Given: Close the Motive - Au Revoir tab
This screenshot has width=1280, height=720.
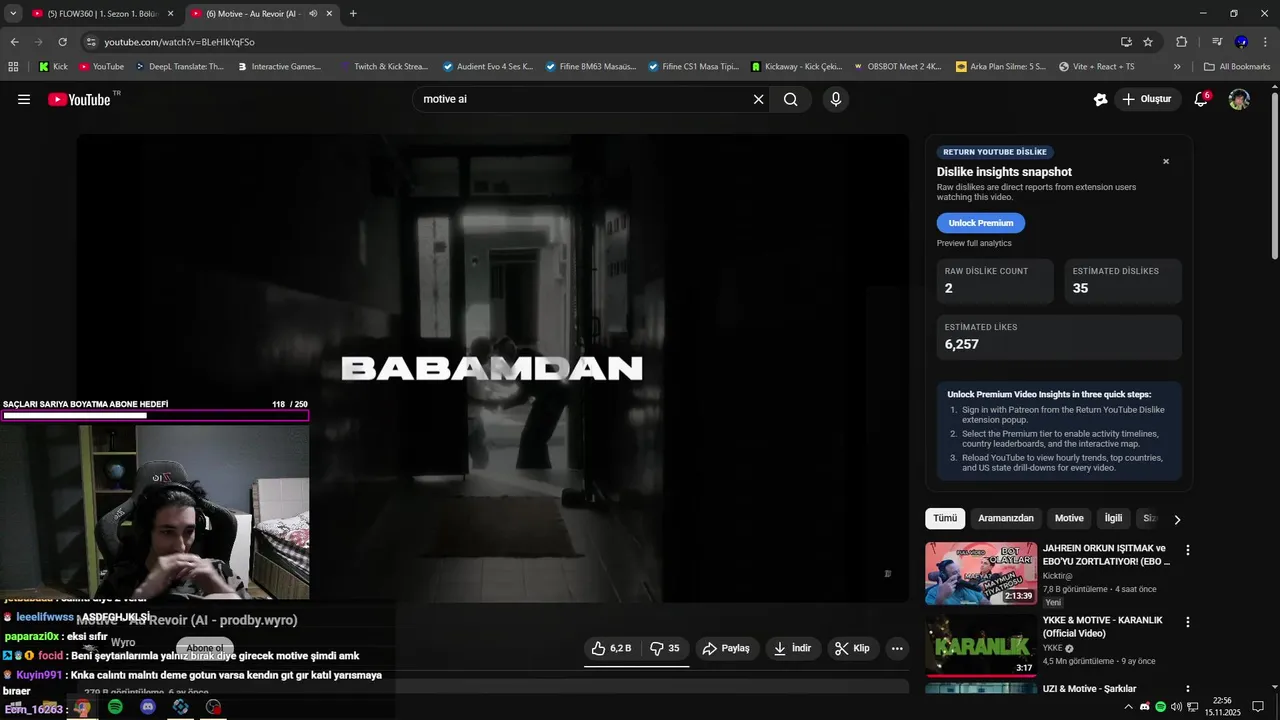Looking at the screenshot, I should coord(329,14).
